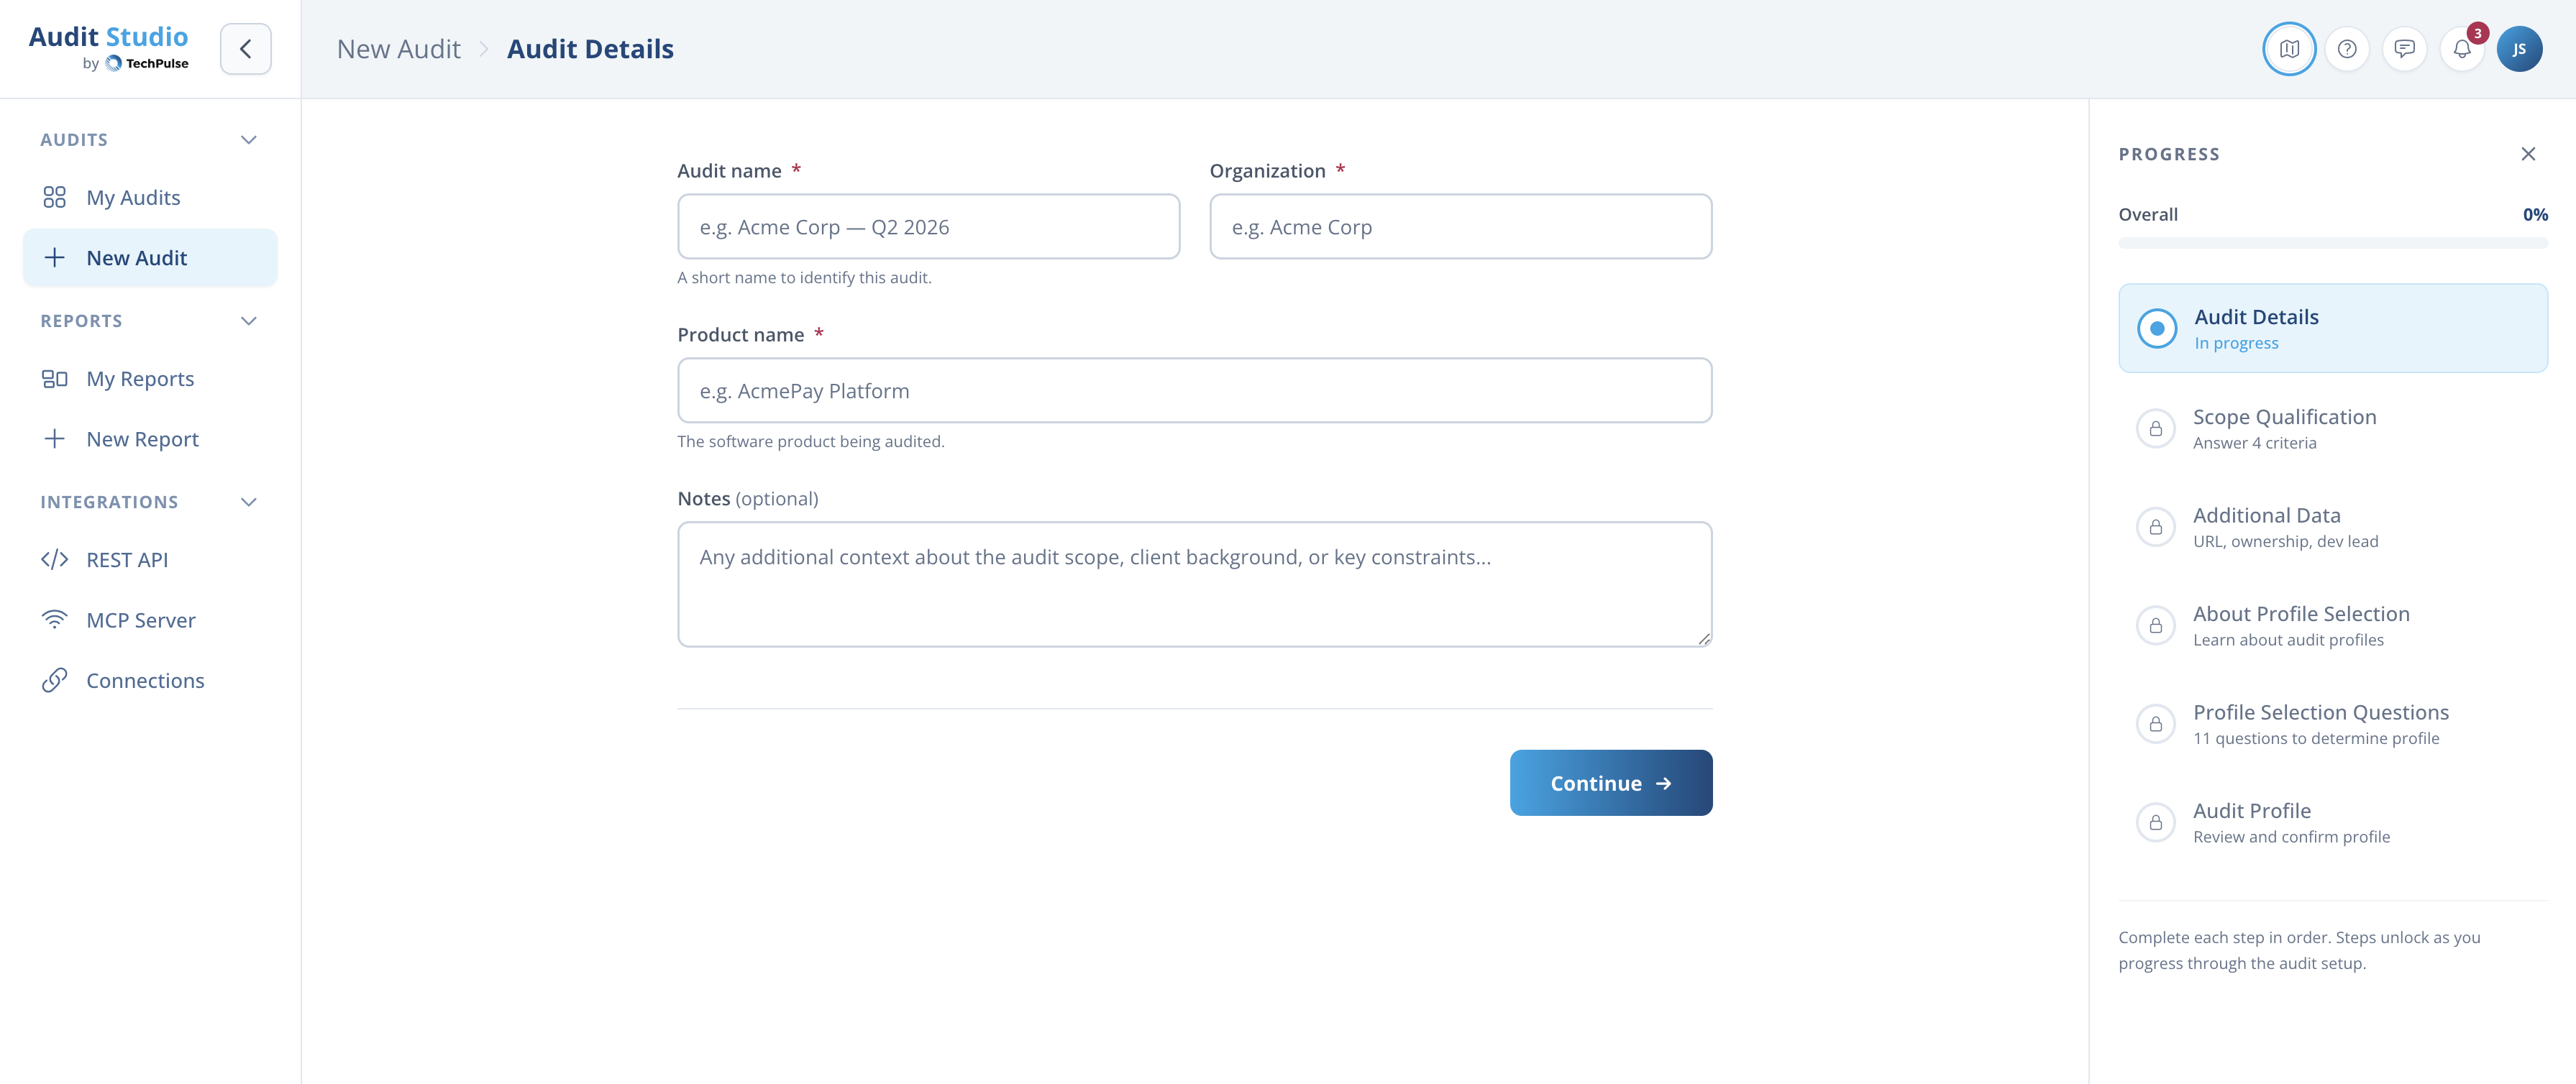The width and height of the screenshot is (2576, 1084).
Task: Open notifications bell with 3 badge
Action: point(2462,49)
